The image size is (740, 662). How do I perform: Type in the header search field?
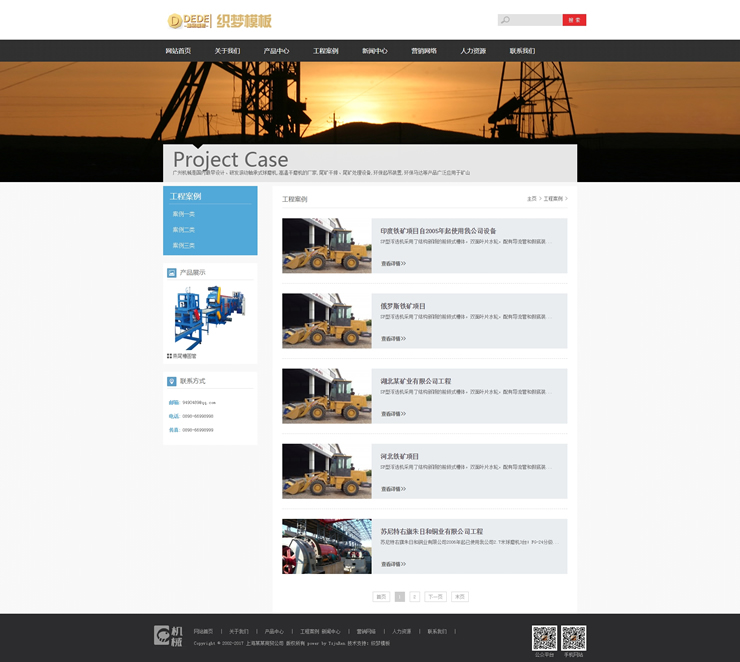point(536,20)
